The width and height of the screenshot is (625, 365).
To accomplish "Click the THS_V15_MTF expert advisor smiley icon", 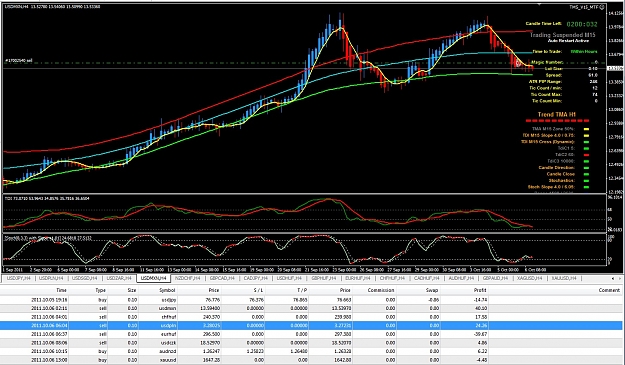I will point(603,7).
